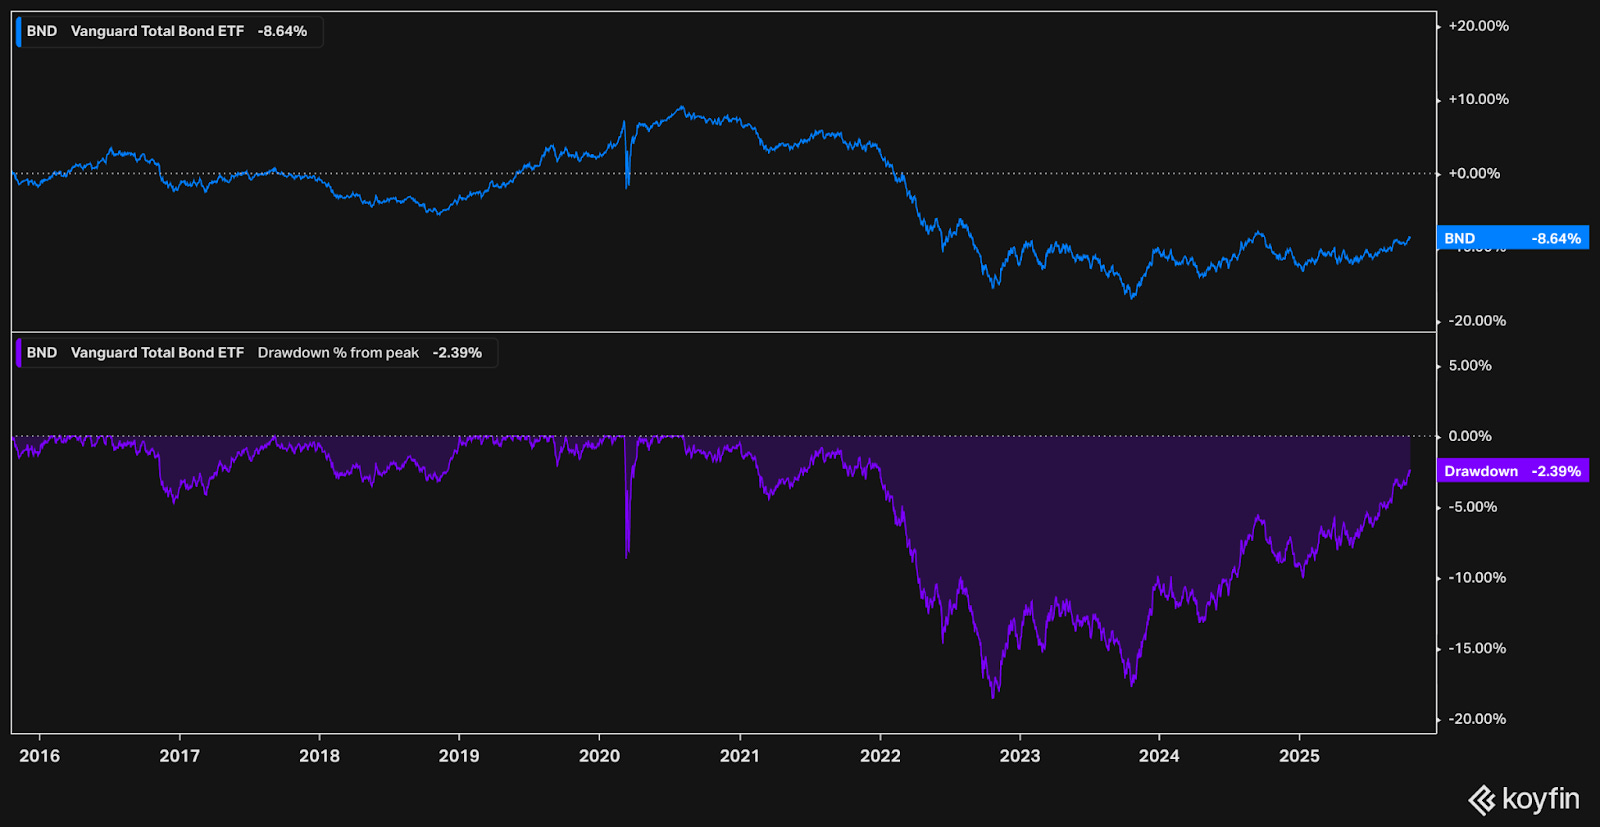Click the -20.00% label on drawdown axis
Screen dimensions: 1600x827
1477,719
